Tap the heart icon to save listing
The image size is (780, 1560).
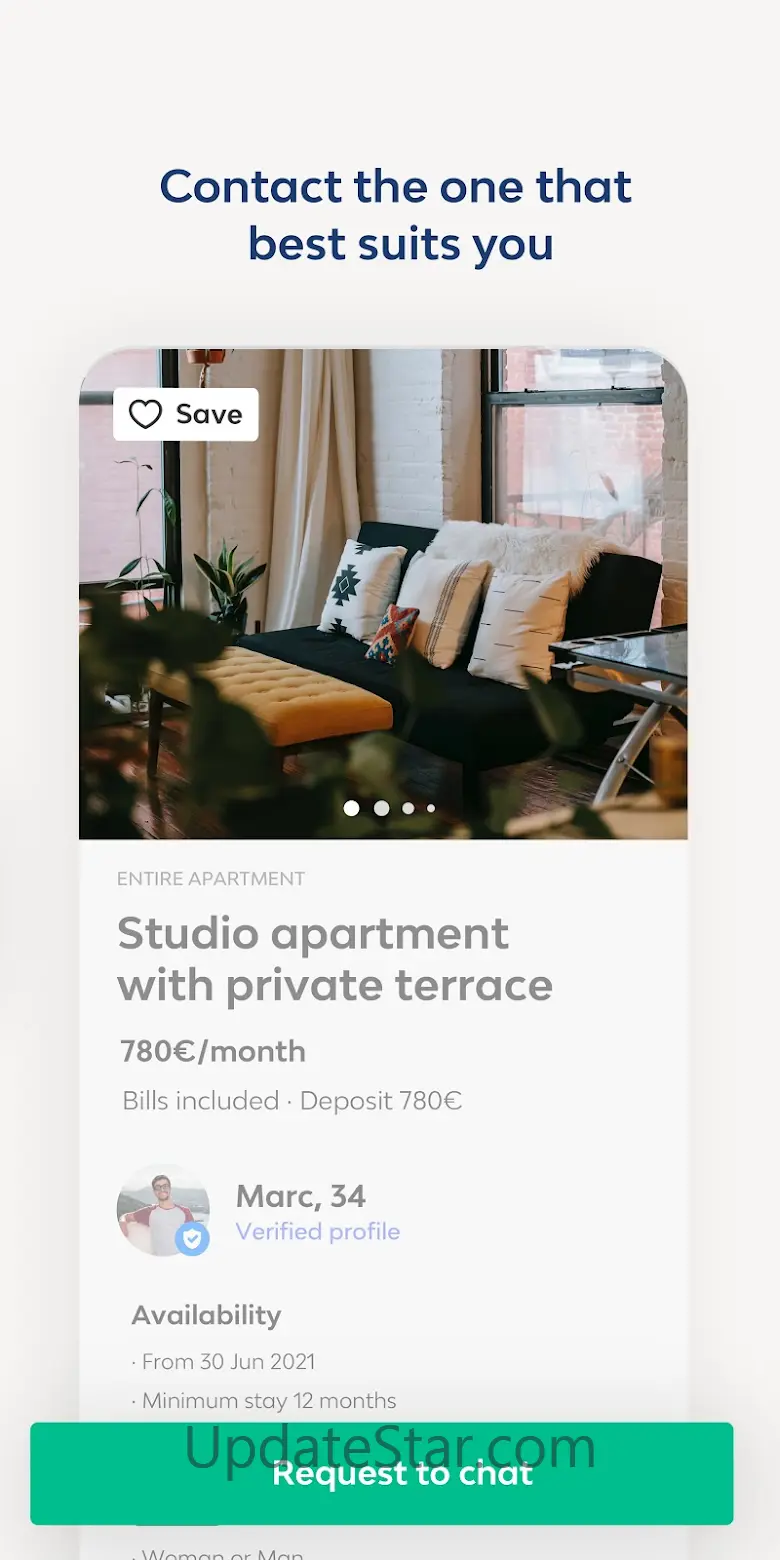tap(145, 415)
